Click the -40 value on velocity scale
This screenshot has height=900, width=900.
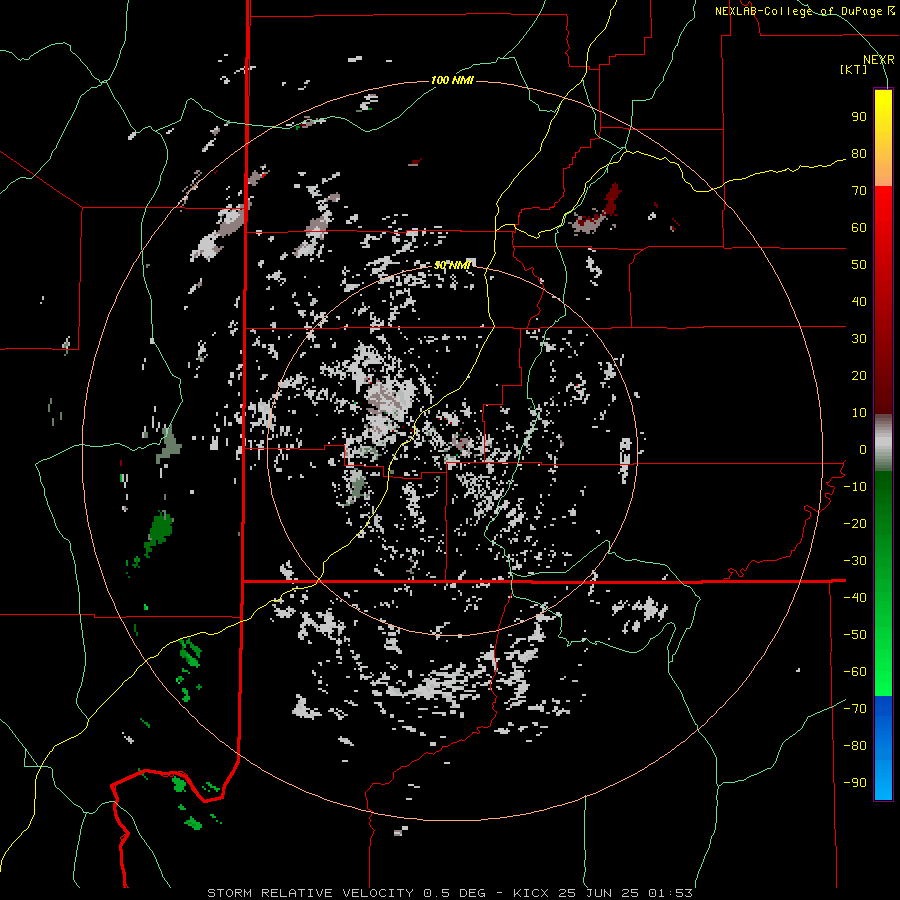click(x=855, y=598)
